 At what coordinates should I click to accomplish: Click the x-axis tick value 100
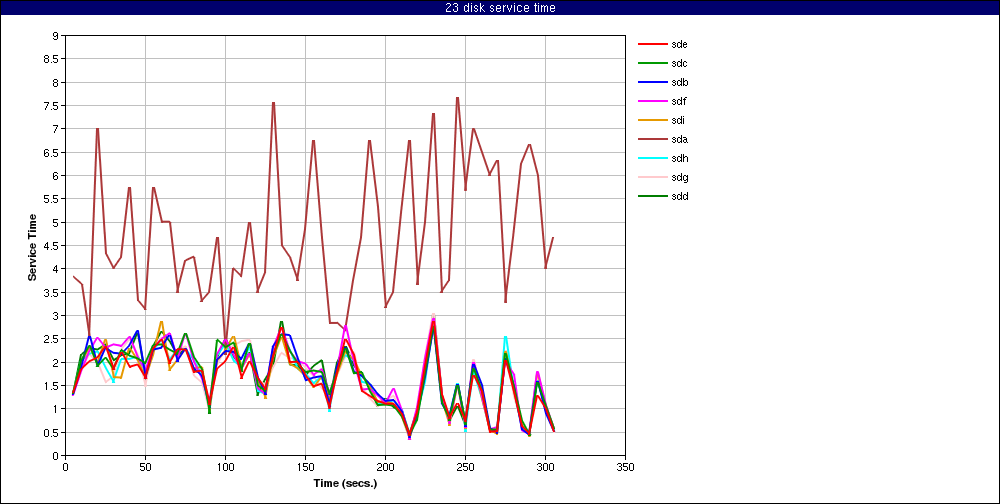coord(225,467)
